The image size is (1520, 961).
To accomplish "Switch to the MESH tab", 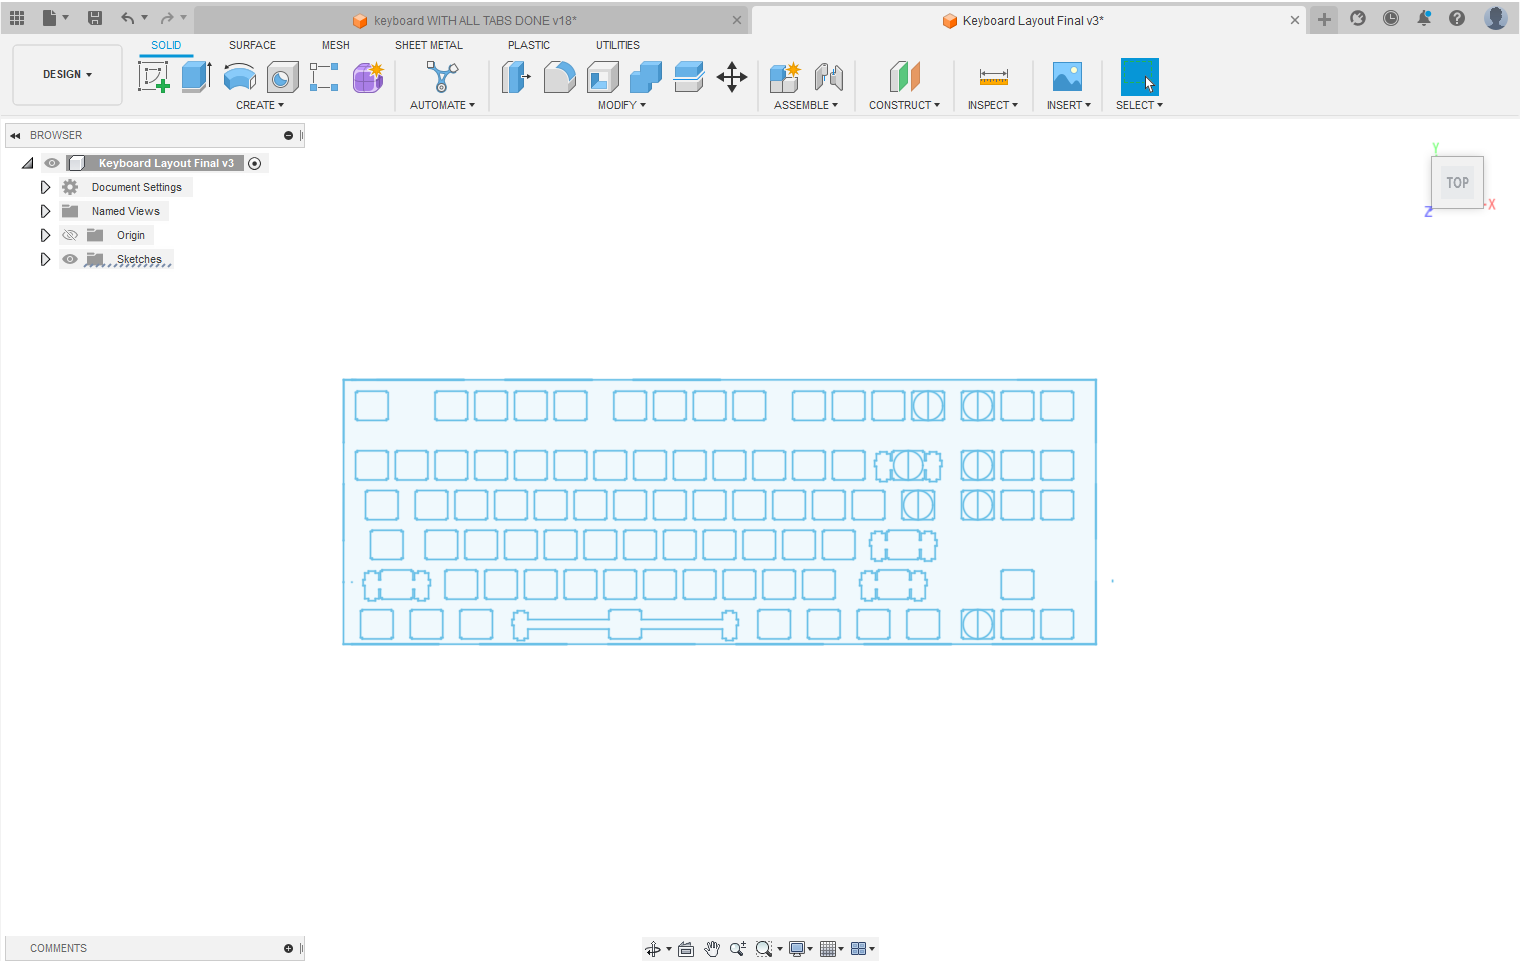I will click(336, 45).
